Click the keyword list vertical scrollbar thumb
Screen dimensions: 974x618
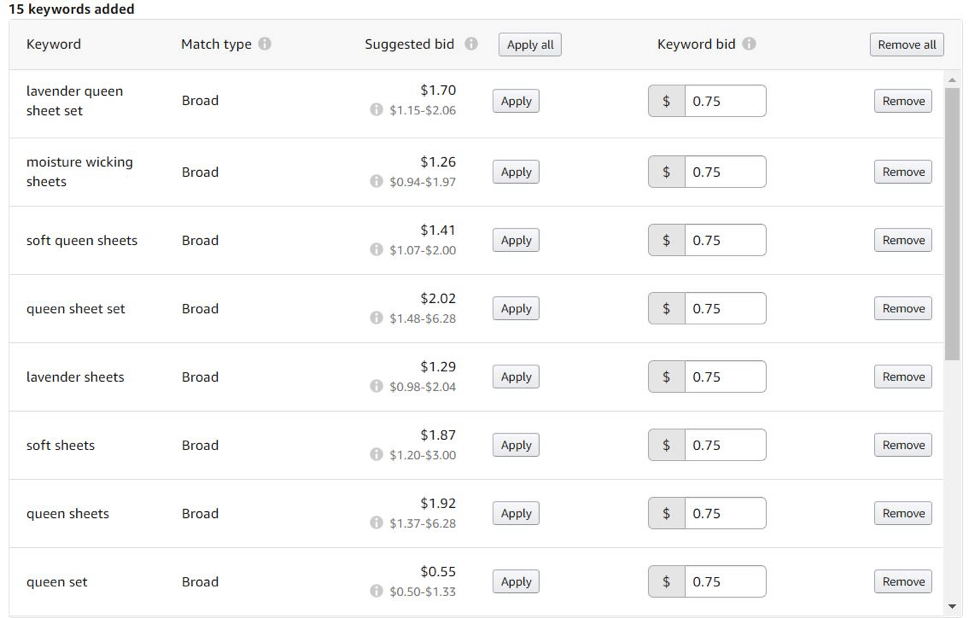tap(952, 224)
